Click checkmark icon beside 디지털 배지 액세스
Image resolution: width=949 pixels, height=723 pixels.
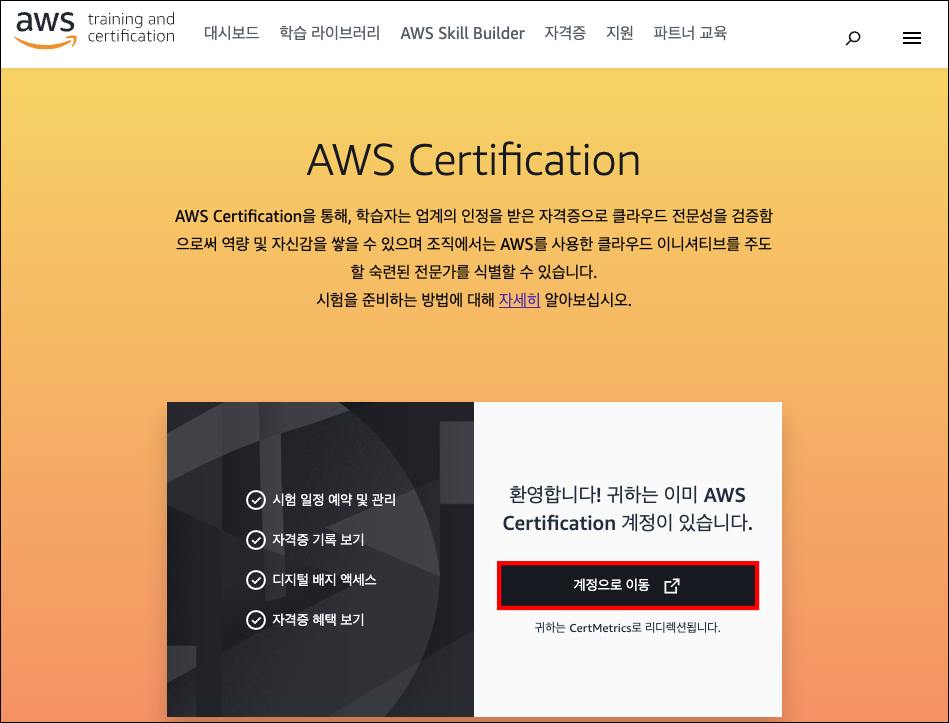tap(255, 580)
